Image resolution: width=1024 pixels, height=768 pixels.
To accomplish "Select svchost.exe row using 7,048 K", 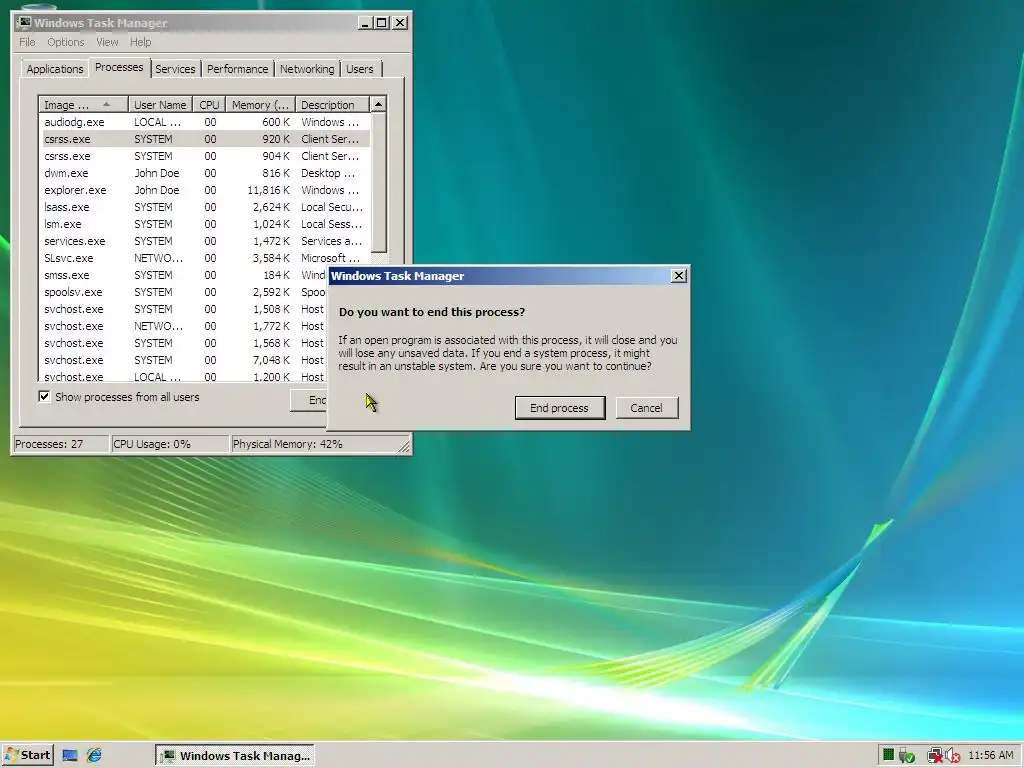I will tap(184, 360).
